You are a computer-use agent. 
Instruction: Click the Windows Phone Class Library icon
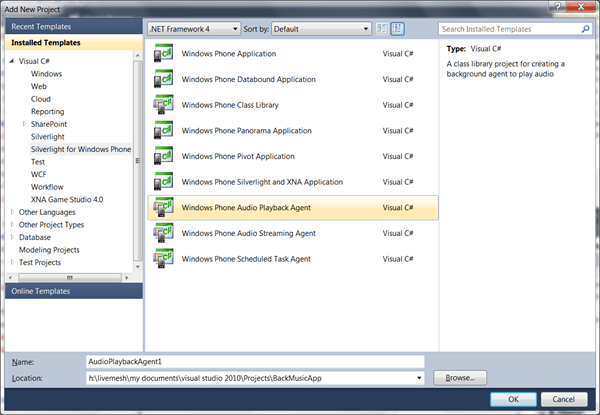[x=163, y=104]
